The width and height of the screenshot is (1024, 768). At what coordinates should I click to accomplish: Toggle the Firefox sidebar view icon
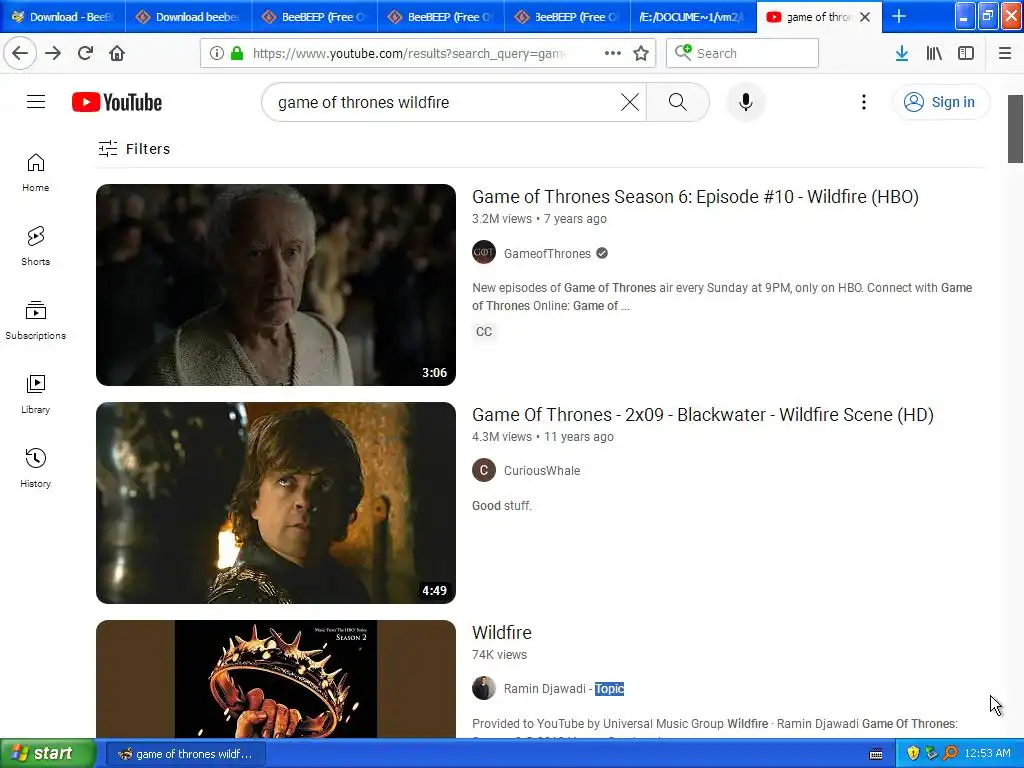966,53
